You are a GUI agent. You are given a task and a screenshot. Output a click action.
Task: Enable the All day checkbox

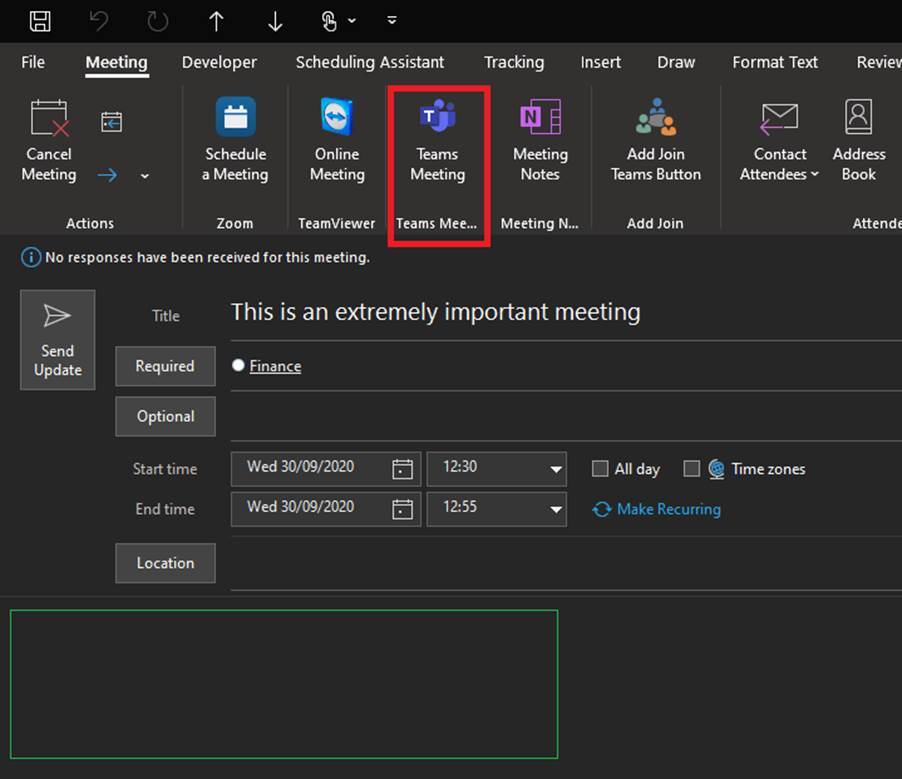pos(600,468)
